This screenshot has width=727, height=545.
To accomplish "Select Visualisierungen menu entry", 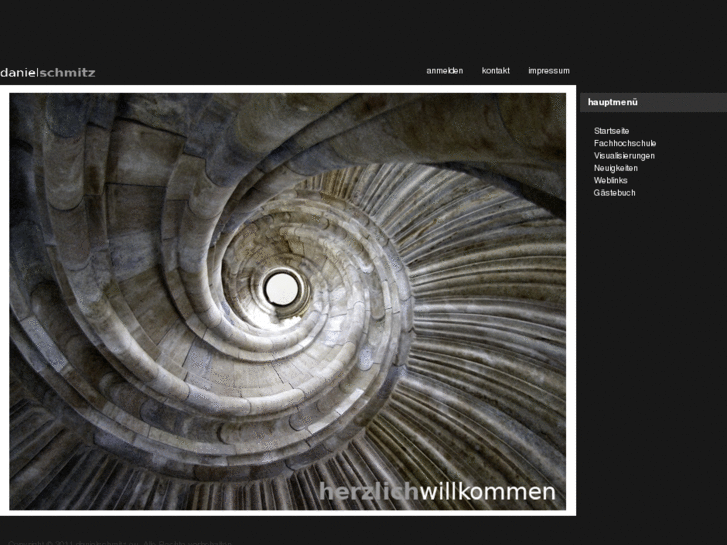I will point(624,156).
